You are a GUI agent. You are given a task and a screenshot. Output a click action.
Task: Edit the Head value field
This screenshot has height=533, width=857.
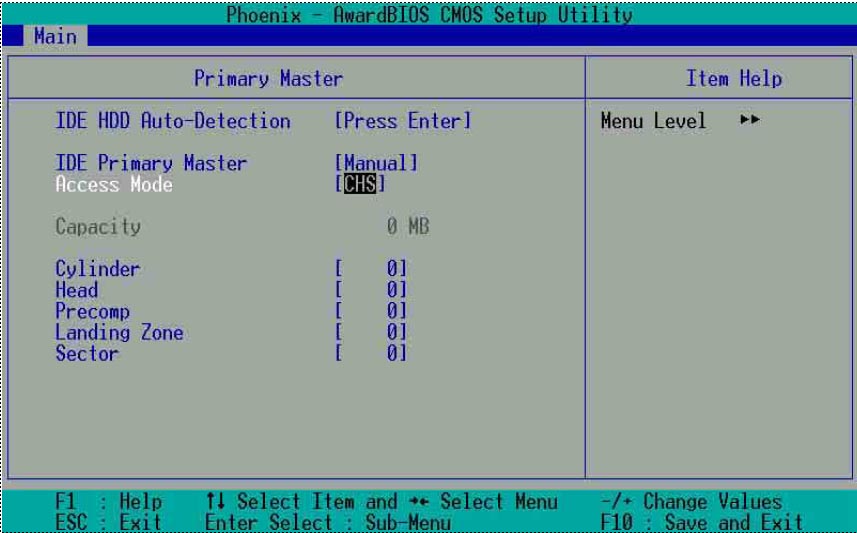(x=371, y=289)
